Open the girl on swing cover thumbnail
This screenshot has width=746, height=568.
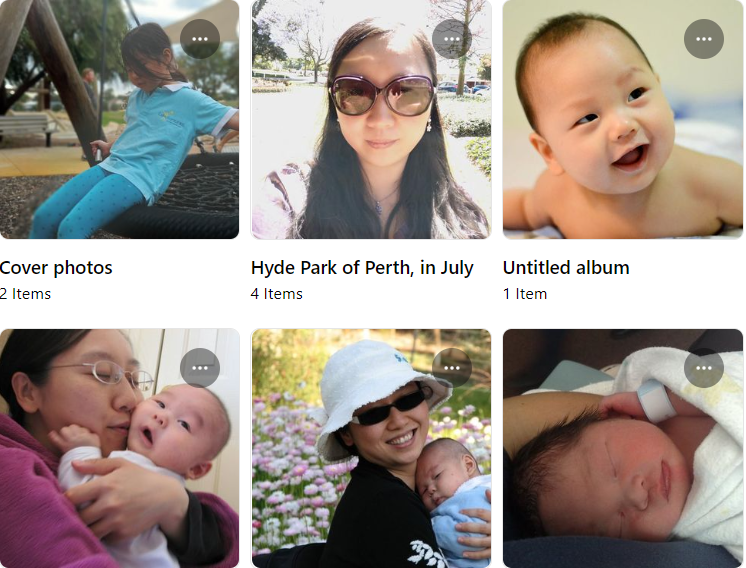point(119,119)
